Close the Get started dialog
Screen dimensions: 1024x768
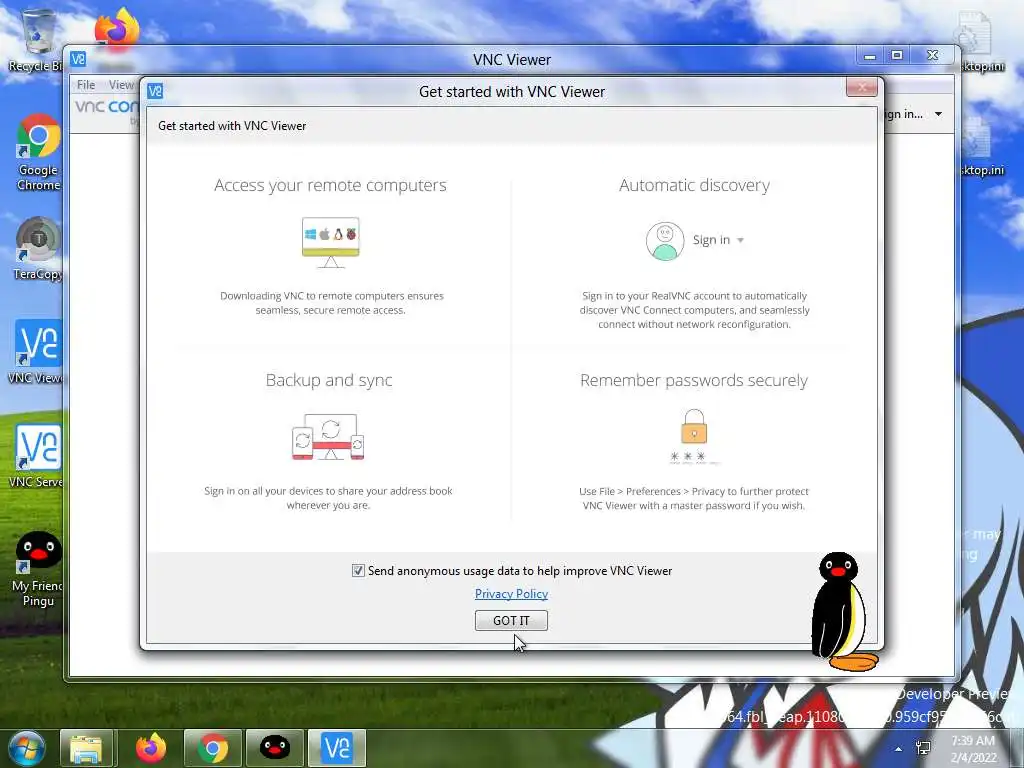pyautogui.click(x=861, y=87)
